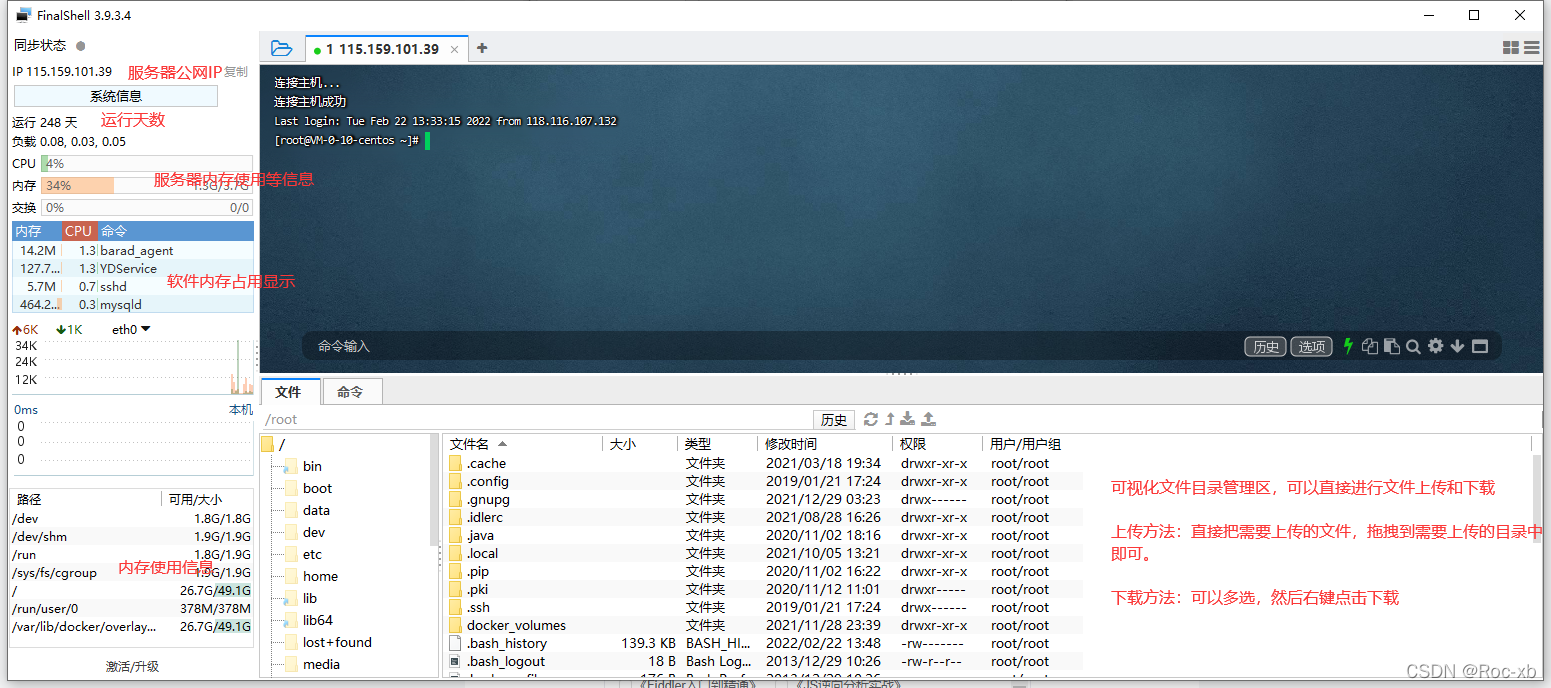Open terminal 历史 command history button
This screenshot has height=688, width=1551.
pyautogui.click(x=1265, y=347)
